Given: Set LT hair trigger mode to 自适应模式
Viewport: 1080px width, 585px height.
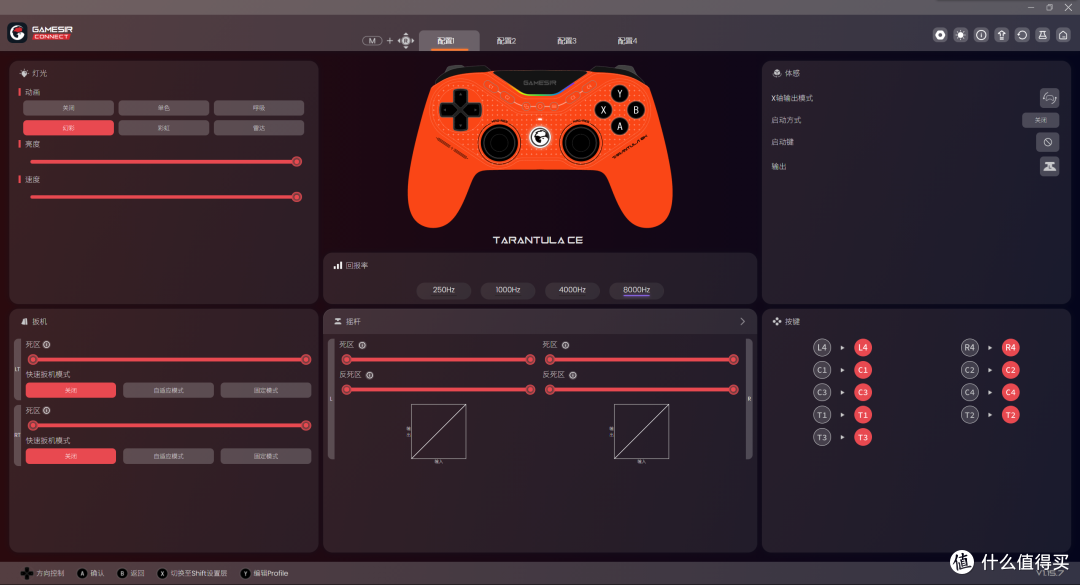Looking at the screenshot, I should pos(169,391).
